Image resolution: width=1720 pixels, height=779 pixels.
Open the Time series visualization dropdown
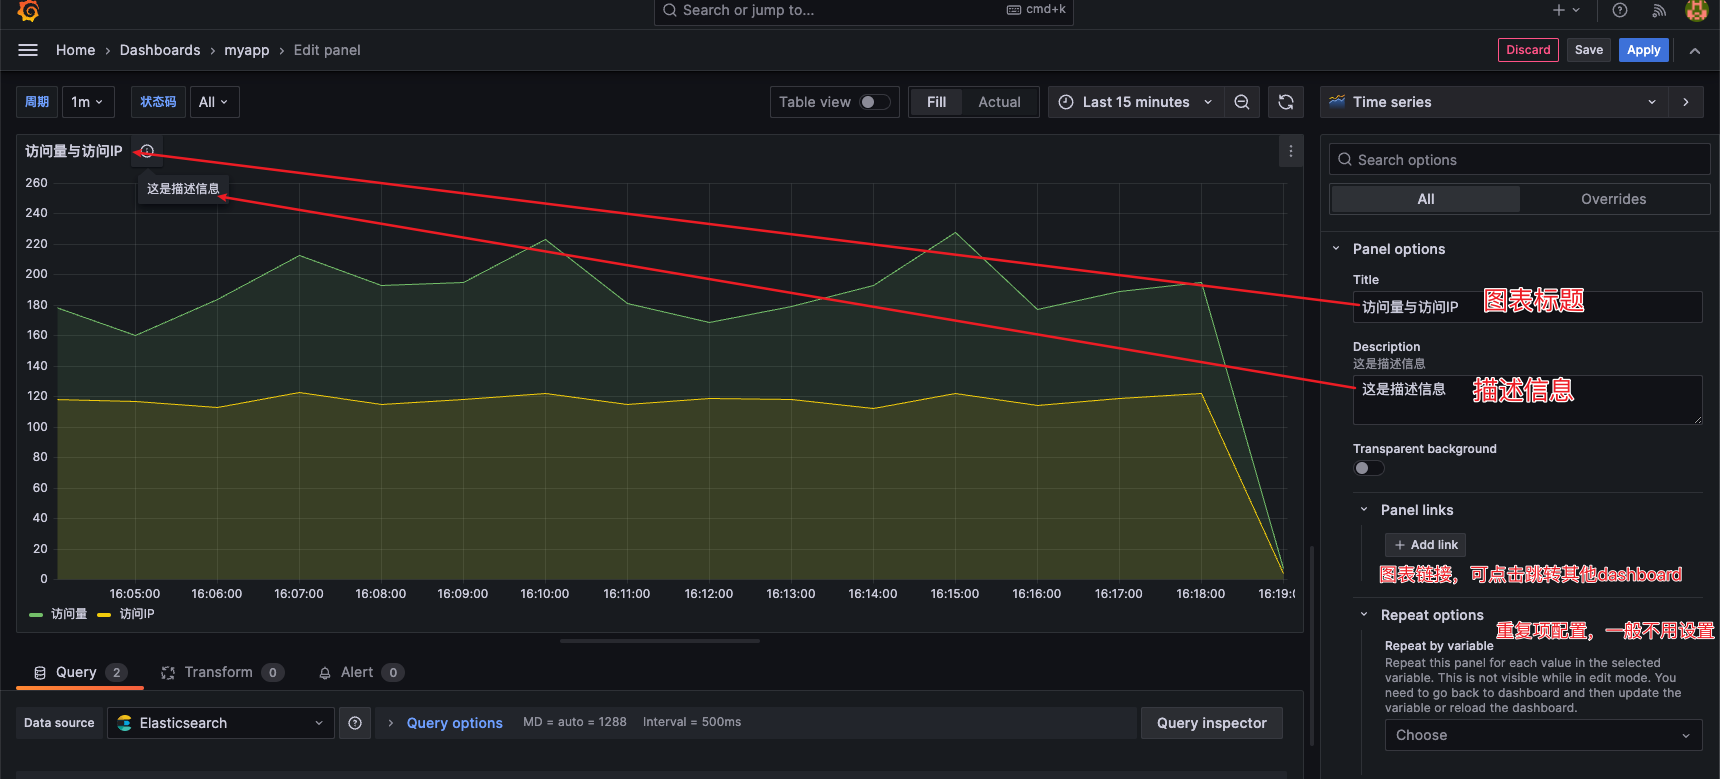(1494, 102)
